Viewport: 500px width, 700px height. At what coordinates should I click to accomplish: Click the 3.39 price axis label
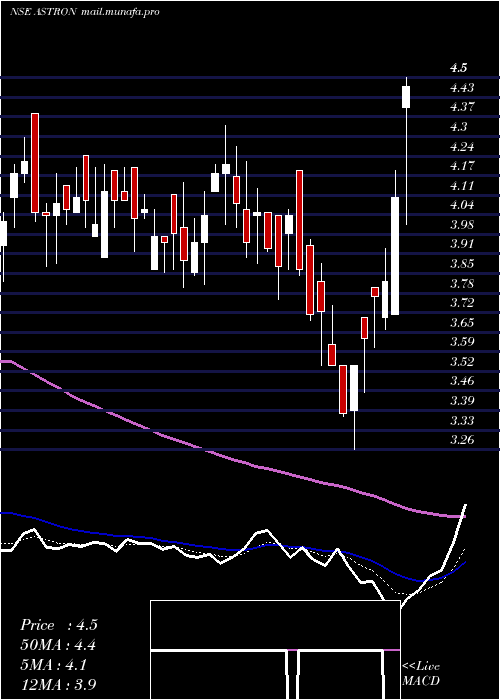[x=462, y=400]
